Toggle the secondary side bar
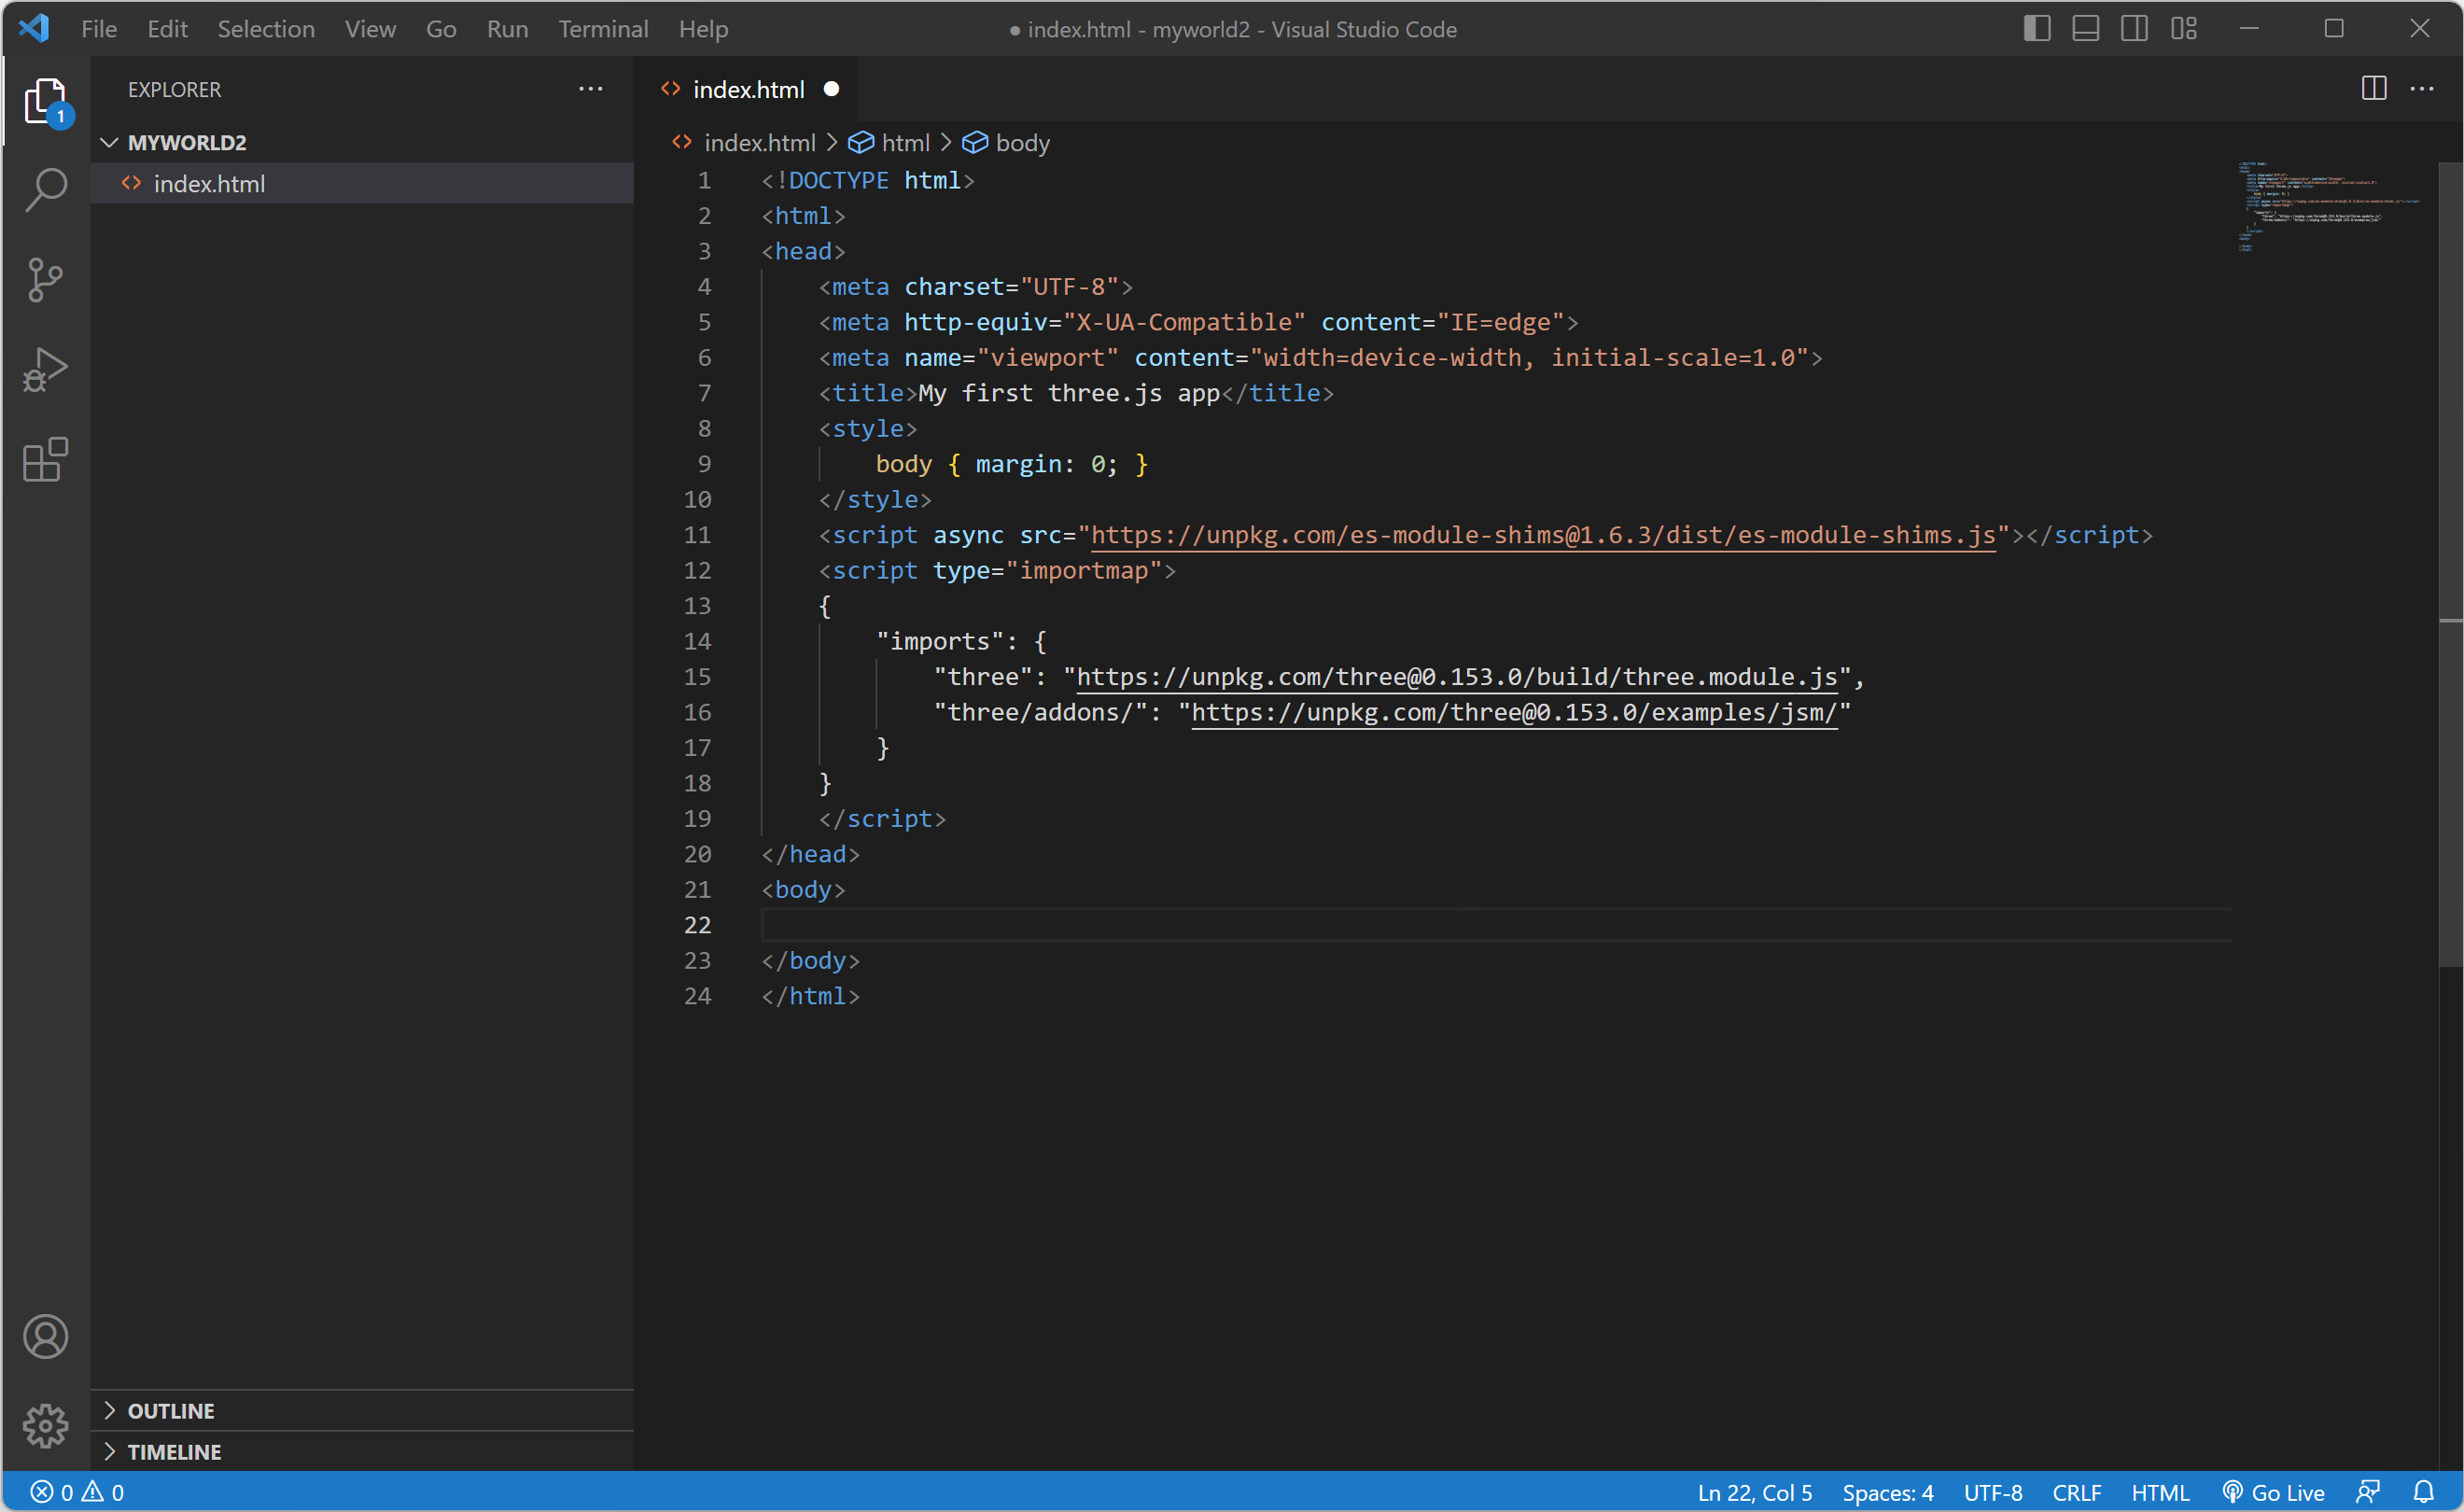This screenshot has height=1512, width=2464. coord(2134,29)
